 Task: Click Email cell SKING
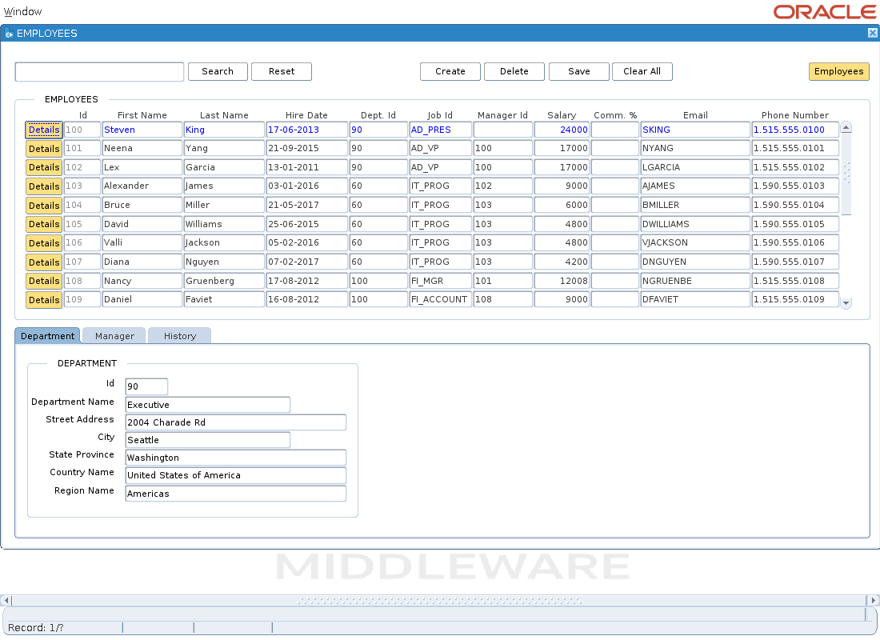click(x=695, y=130)
